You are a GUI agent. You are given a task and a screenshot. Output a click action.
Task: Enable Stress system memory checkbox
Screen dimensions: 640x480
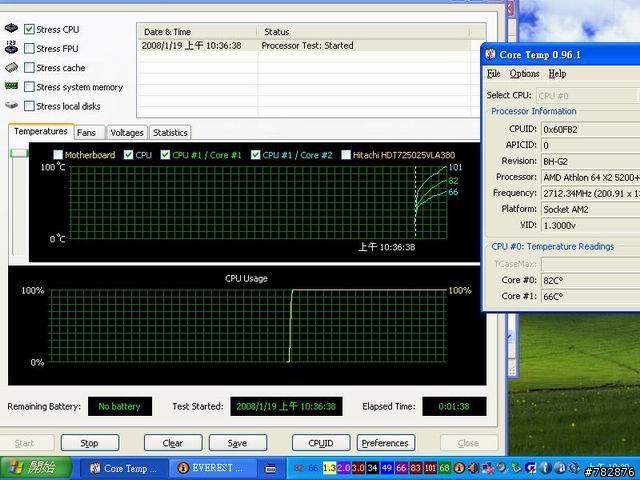[x=29, y=87]
